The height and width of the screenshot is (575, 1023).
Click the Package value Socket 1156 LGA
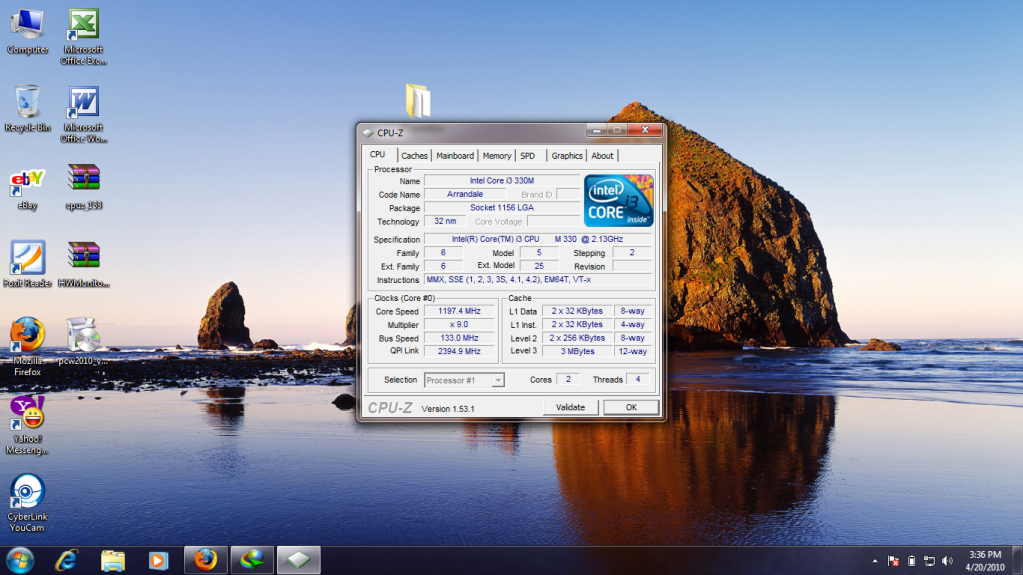[502, 208]
